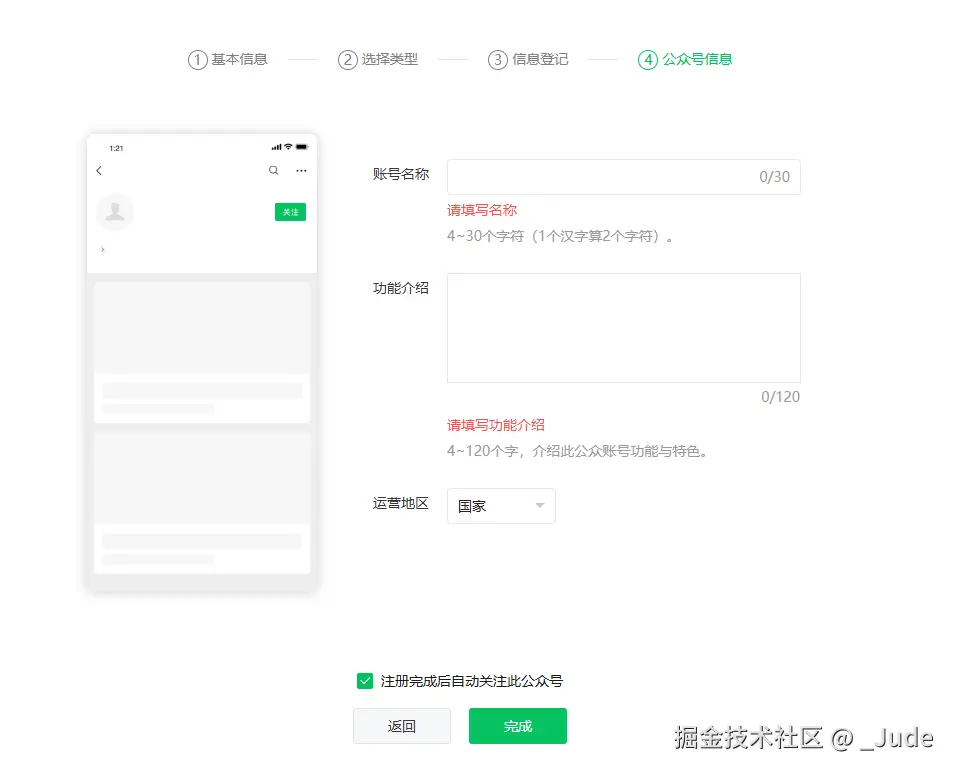Select the 选择类型 step label
This screenshot has width=955, height=773.
[391, 59]
